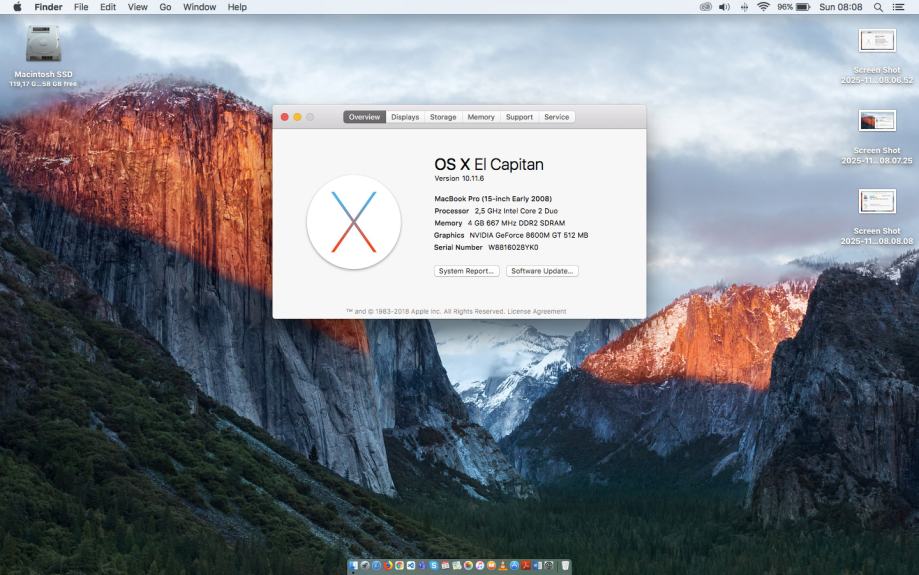This screenshot has width=919, height=575.
Task: Click the System Report button
Action: (466, 271)
